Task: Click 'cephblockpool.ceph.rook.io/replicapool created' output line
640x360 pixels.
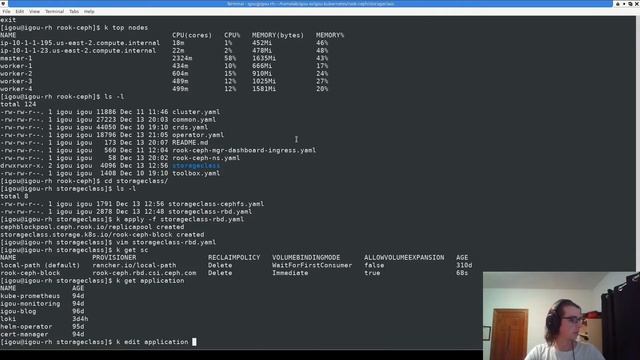Action: coord(92,227)
